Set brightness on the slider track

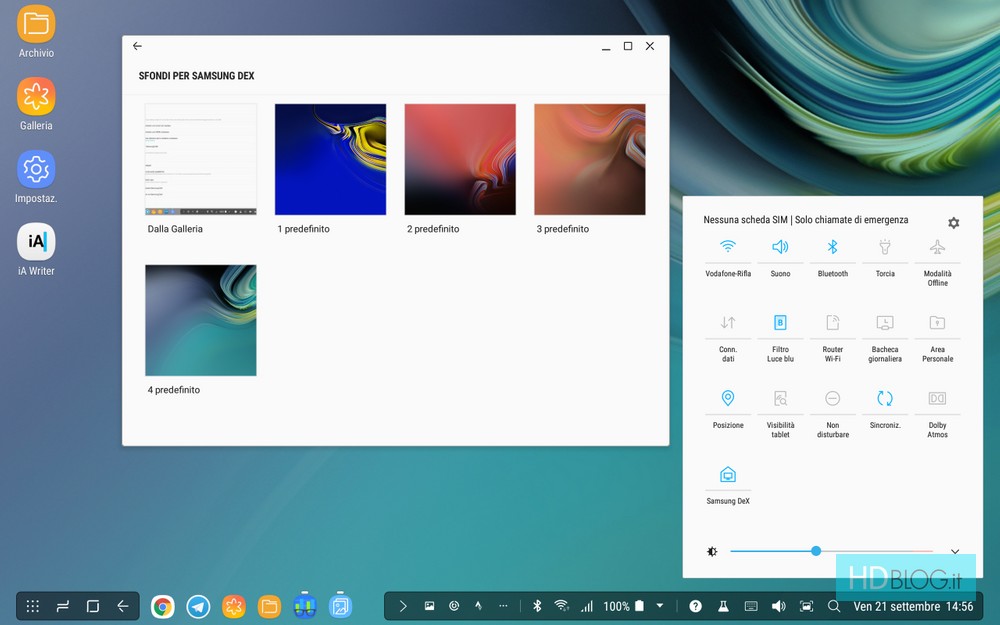(x=831, y=551)
